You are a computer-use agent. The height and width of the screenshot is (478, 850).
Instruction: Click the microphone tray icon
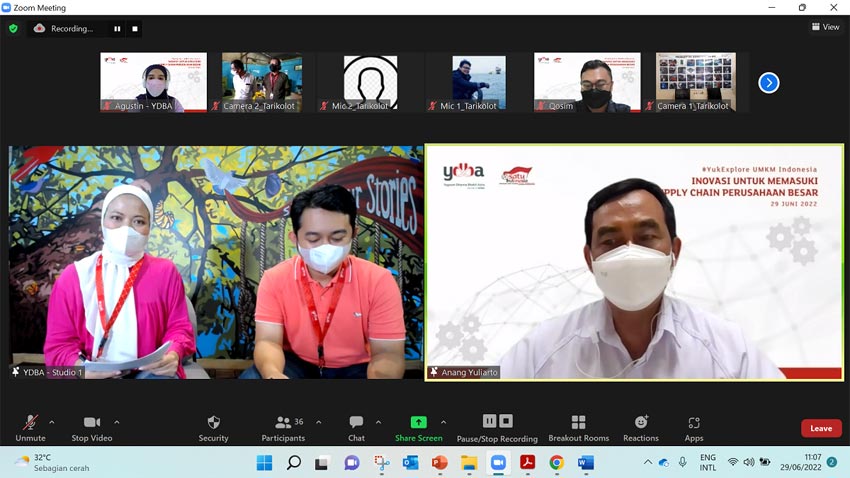pos(683,462)
